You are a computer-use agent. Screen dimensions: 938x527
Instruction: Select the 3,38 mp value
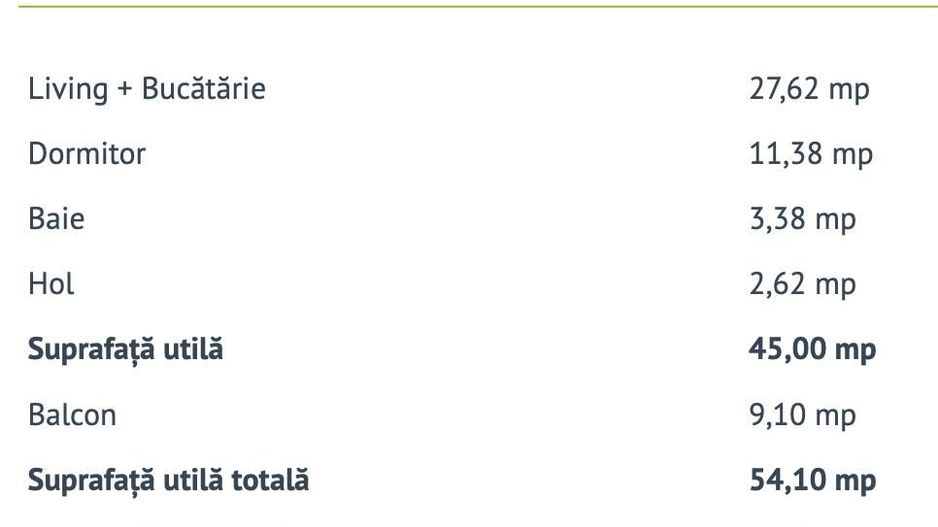click(x=803, y=219)
